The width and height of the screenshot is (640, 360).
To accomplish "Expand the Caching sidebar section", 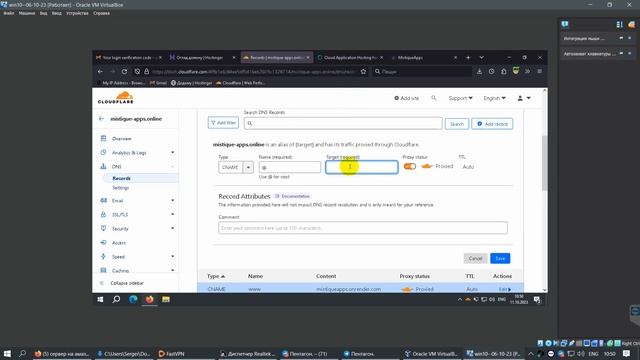I will [x=172, y=270].
